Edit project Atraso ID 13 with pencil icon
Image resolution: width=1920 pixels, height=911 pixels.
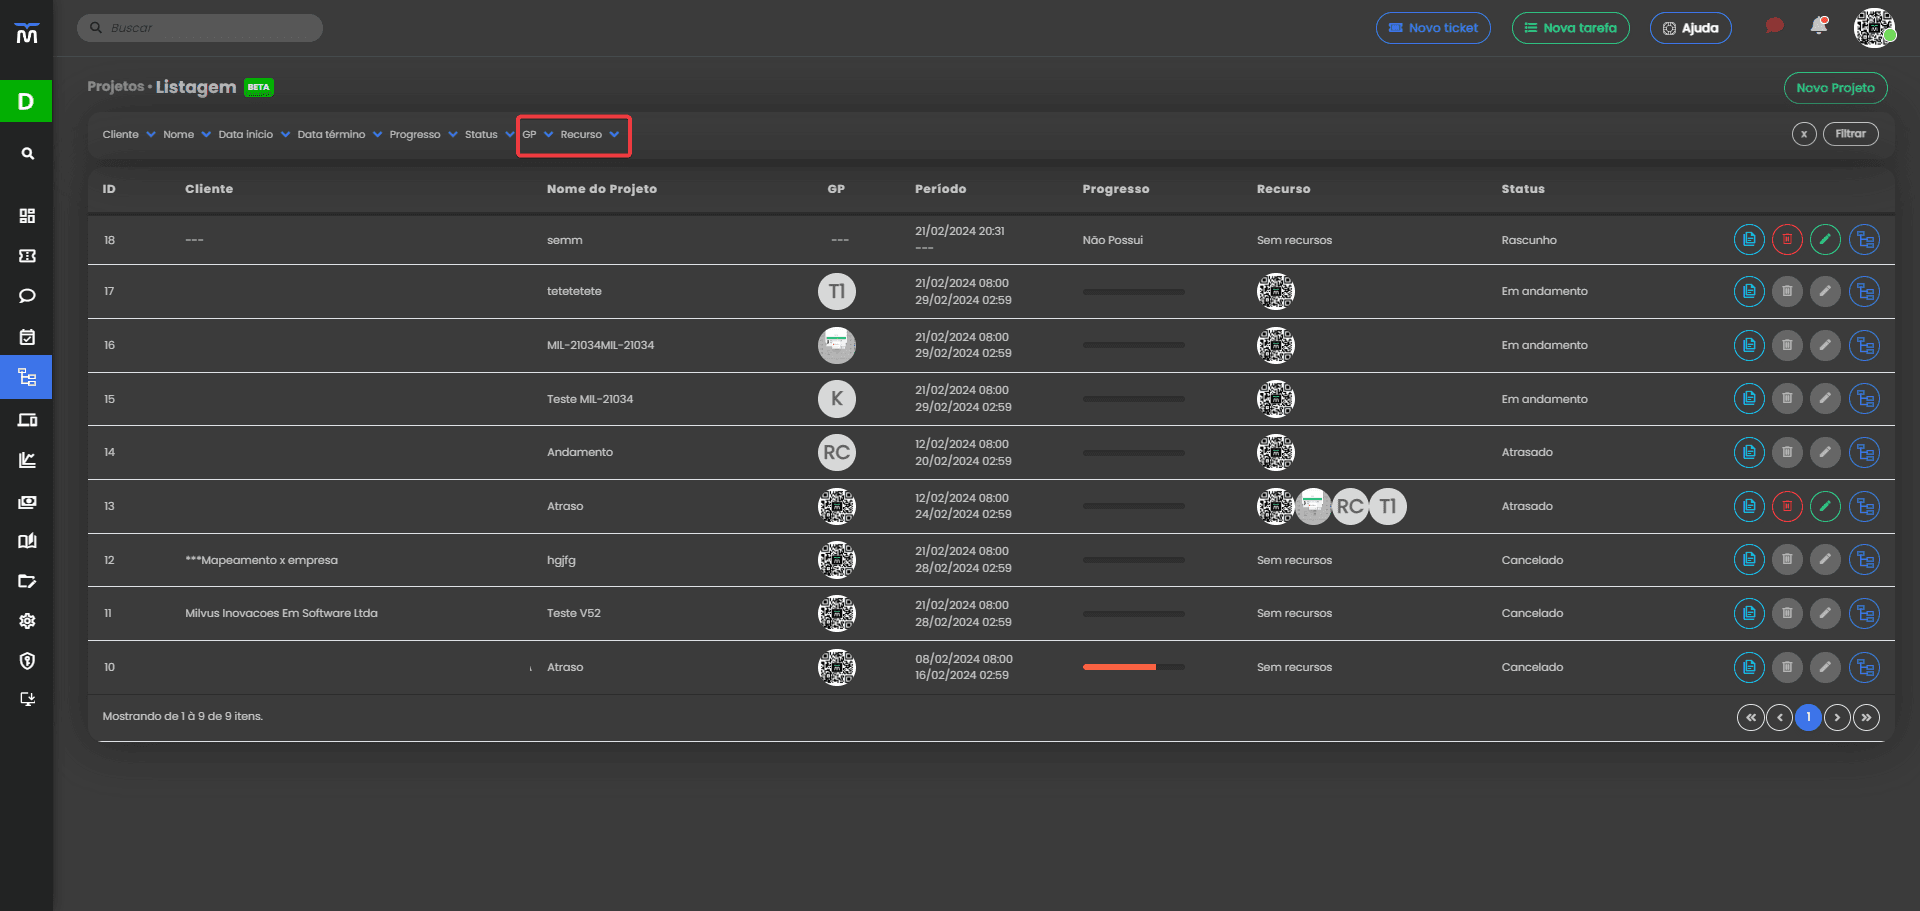[x=1825, y=507]
